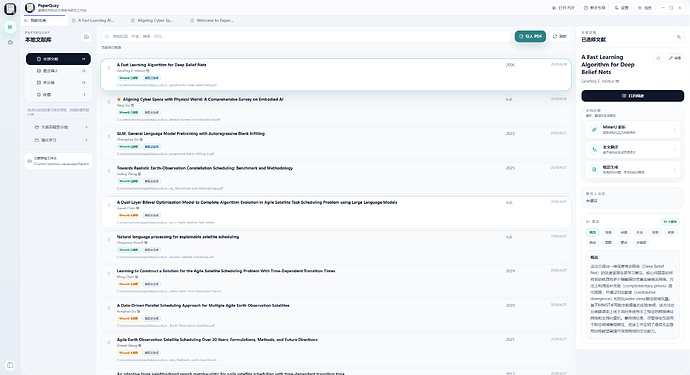This screenshot has height=375, width=690.
Task: Select the uncategorized category in sidebar
Action: (x=59, y=83)
